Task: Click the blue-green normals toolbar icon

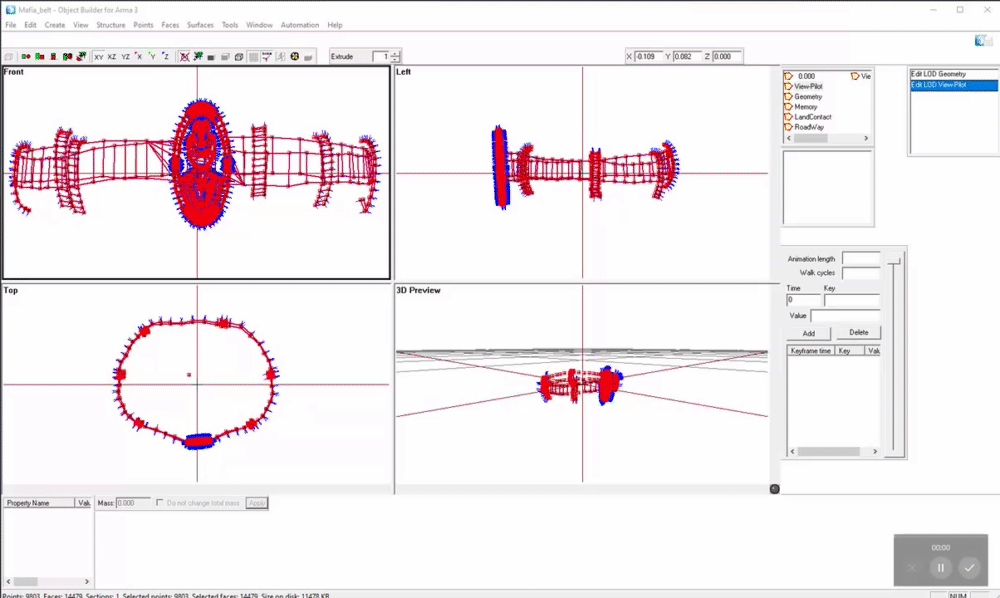Action: (x=198, y=57)
